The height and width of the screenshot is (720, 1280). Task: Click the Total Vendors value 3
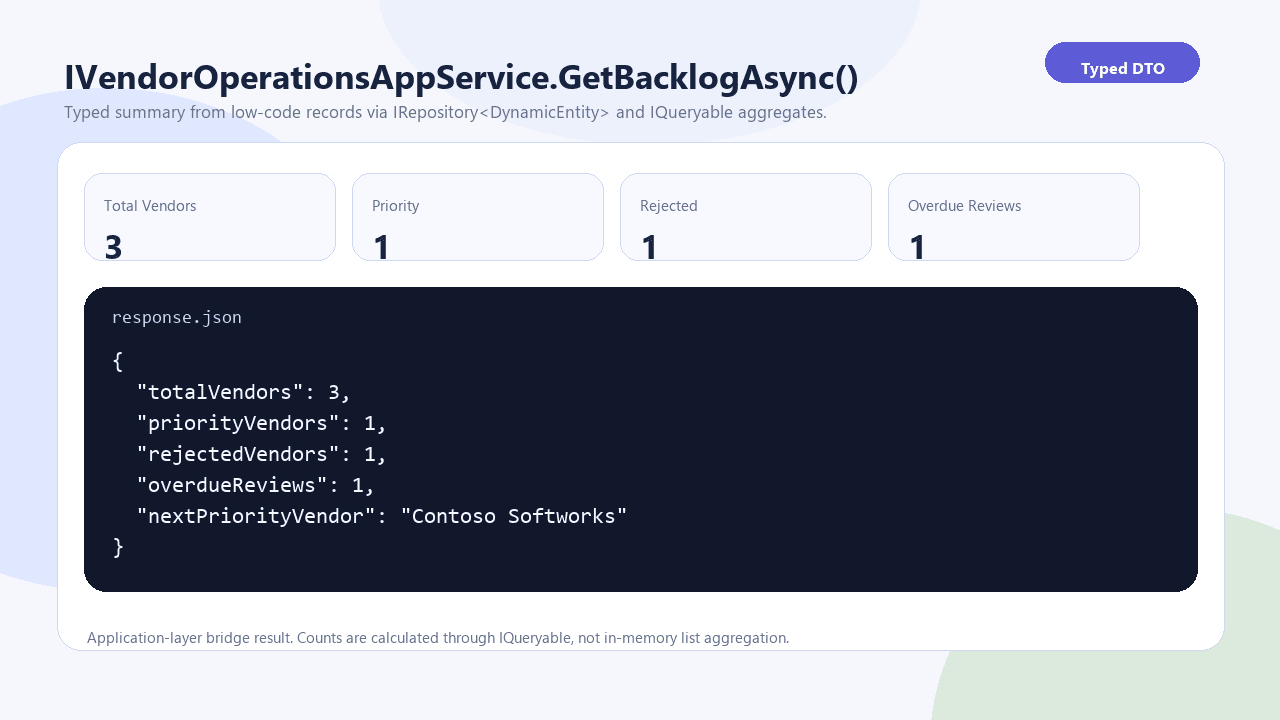pyautogui.click(x=113, y=247)
